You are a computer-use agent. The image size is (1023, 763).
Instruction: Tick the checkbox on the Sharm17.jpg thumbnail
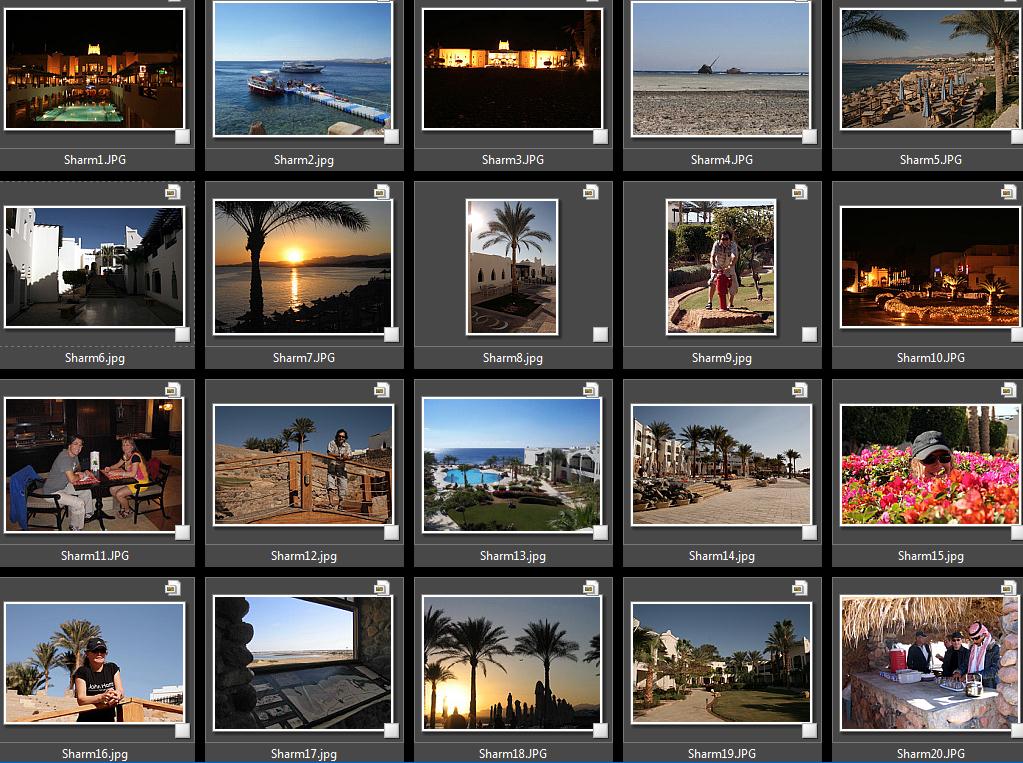(391, 730)
